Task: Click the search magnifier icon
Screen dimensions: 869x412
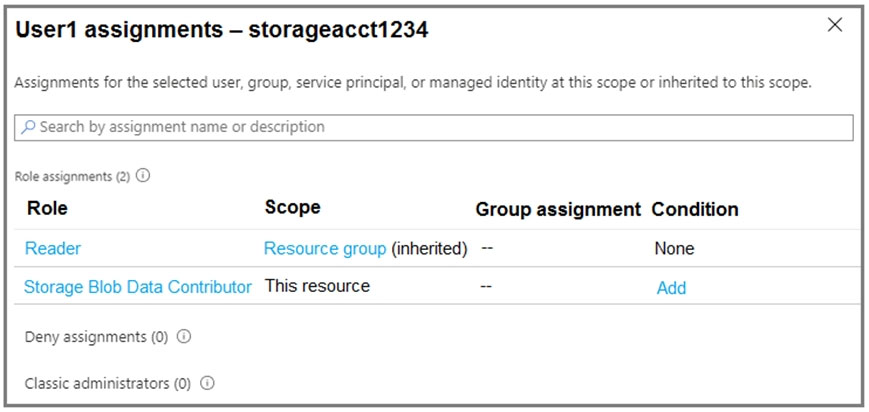Action: coord(28,128)
